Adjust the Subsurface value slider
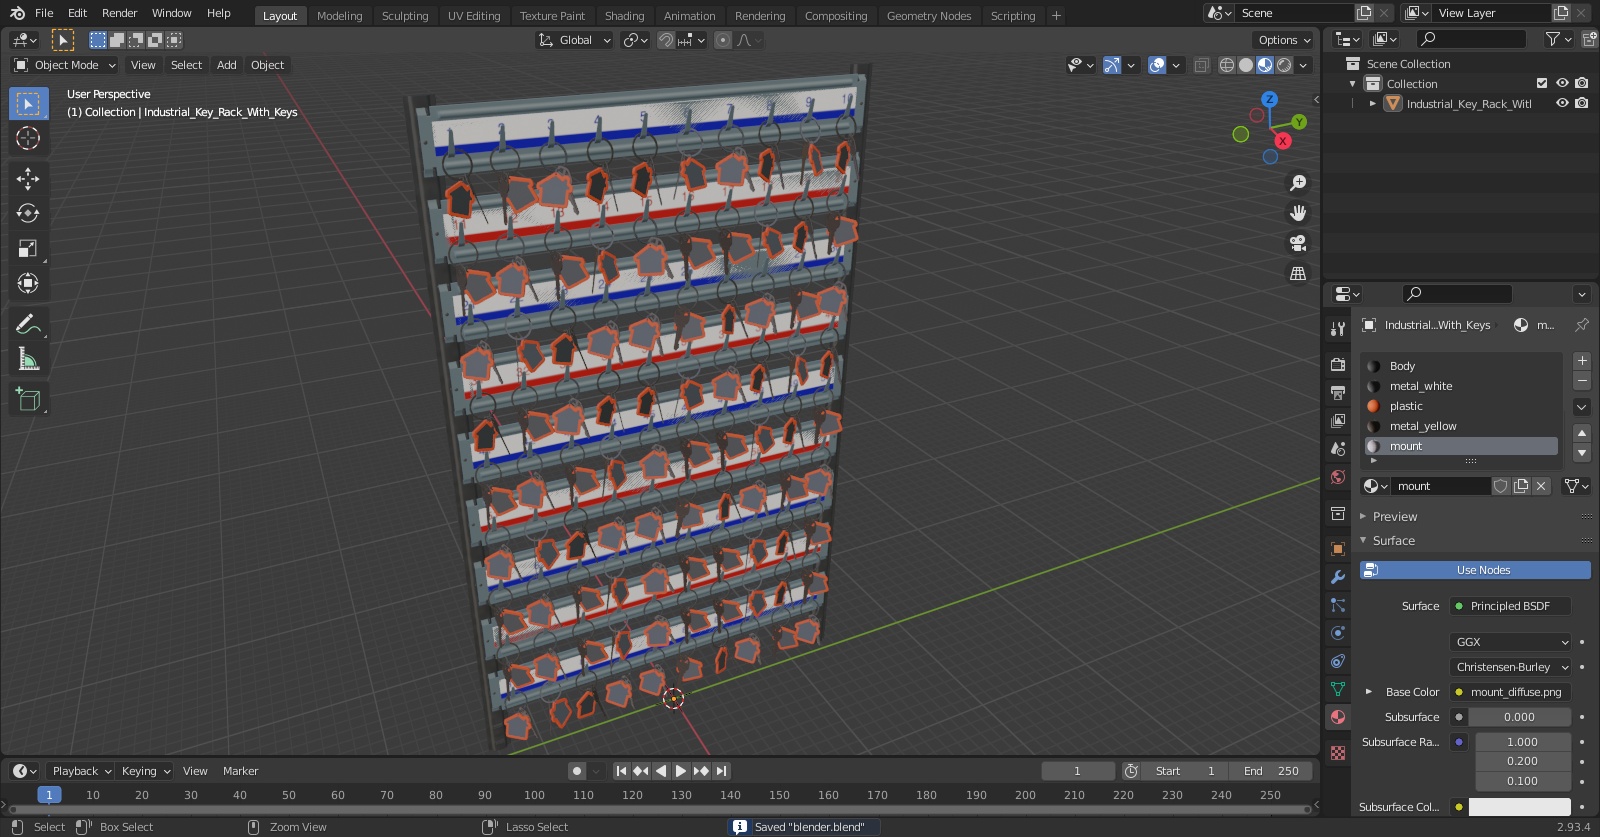The width and height of the screenshot is (1600, 837). [x=1520, y=717]
